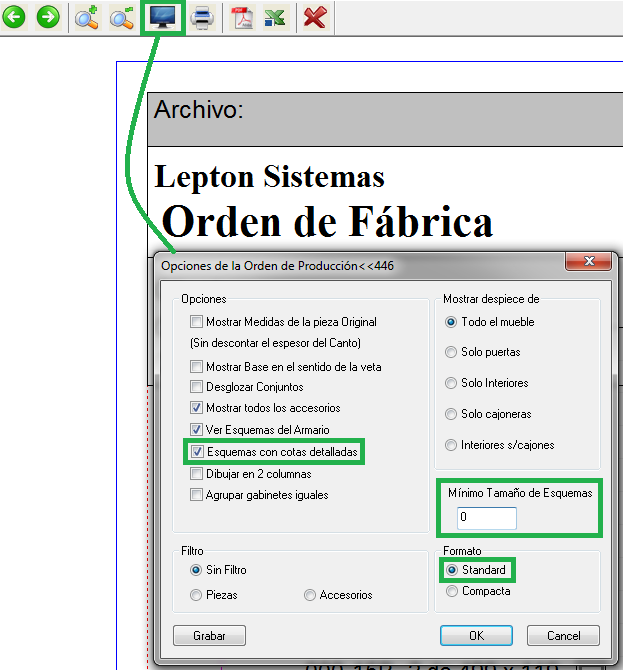Click the Grabar button
The image size is (623, 670).
pos(209,635)
